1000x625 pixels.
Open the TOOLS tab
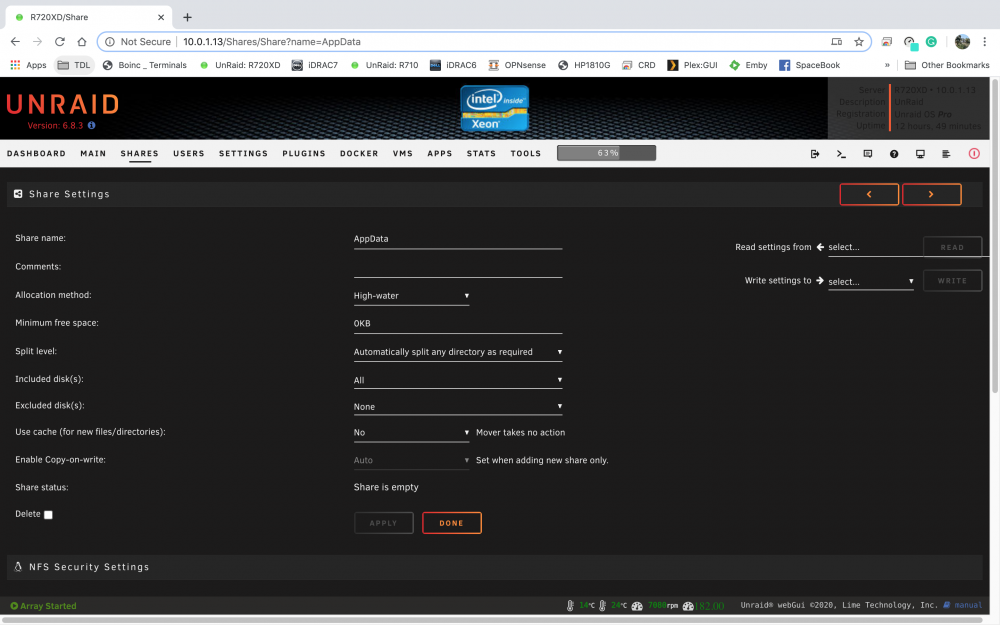[526, 154]
